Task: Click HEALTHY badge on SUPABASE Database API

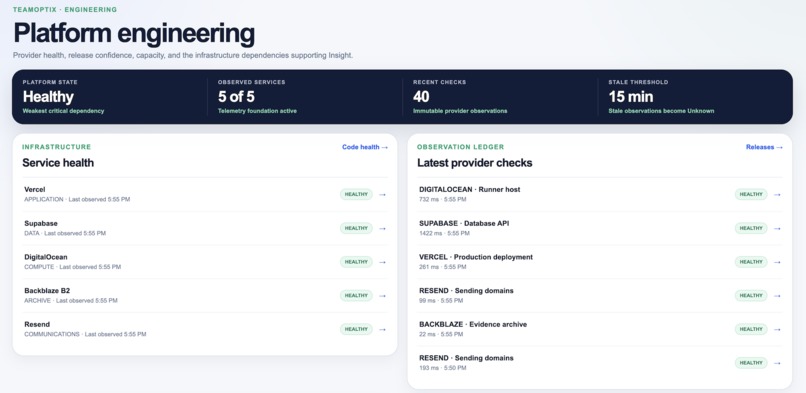Action: coord(751,228)
